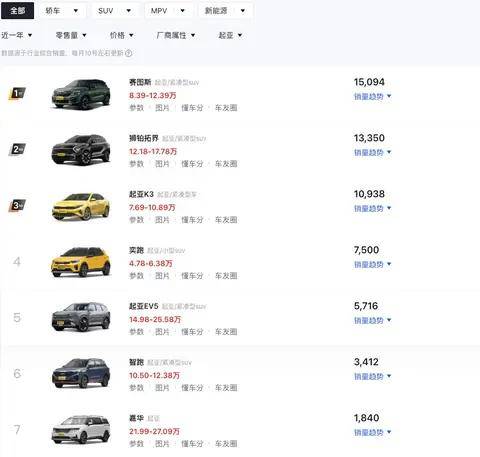This screenshot has height=457, width=480.
Task: Expand the 近一年 time range filter
Action: [x=17, y=35]
